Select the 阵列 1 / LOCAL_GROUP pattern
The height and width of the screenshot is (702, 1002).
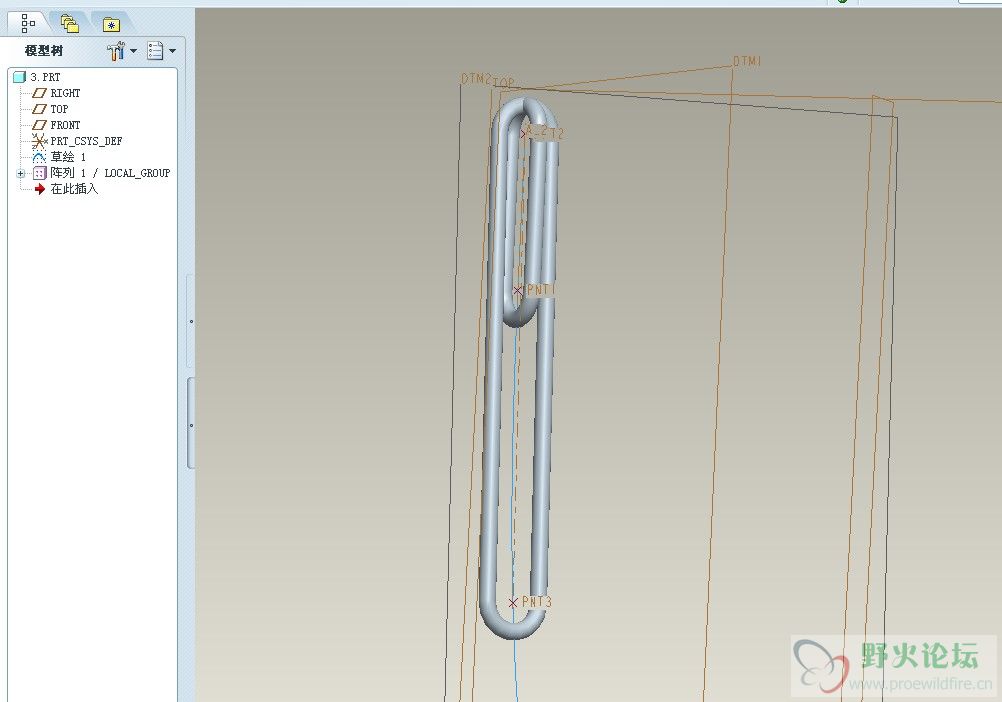point(110,172)
